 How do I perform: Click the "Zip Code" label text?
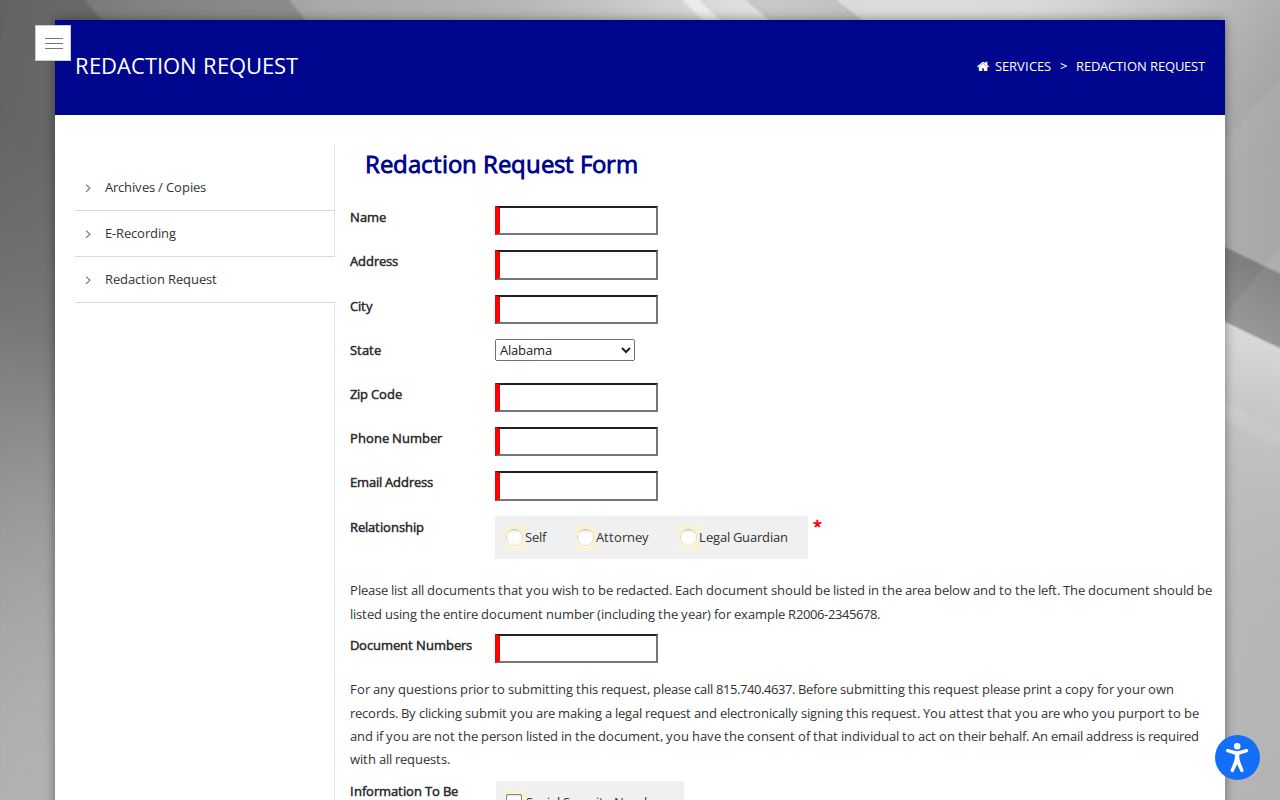(x=376, y=395)
